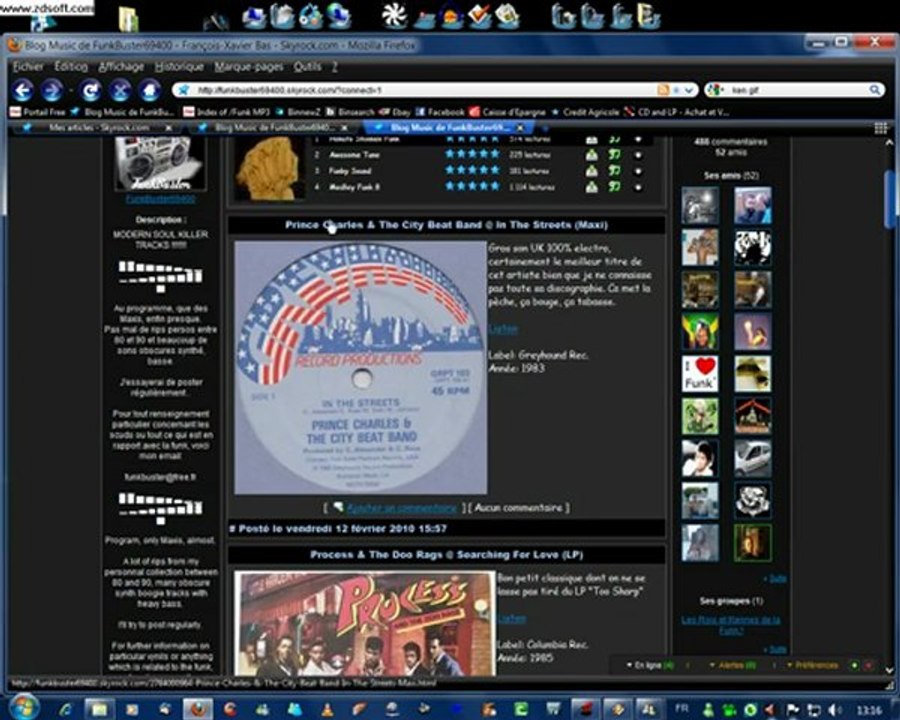This screenshot has height=720, width=900.
Task: Open the FunkBuster69400 profile link under the boombox
Action: point(160,199)
